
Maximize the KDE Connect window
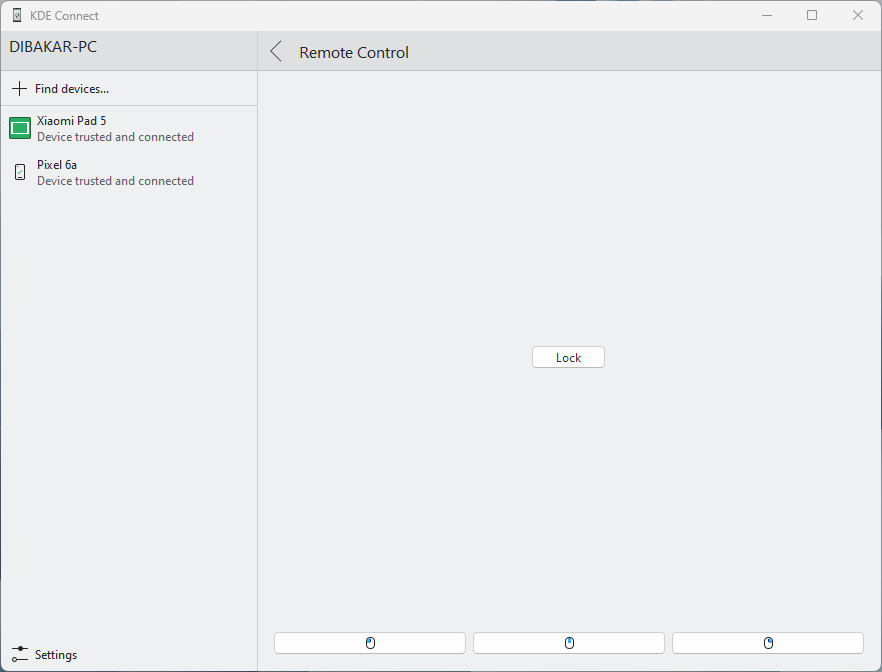click(x=812, y=15)
